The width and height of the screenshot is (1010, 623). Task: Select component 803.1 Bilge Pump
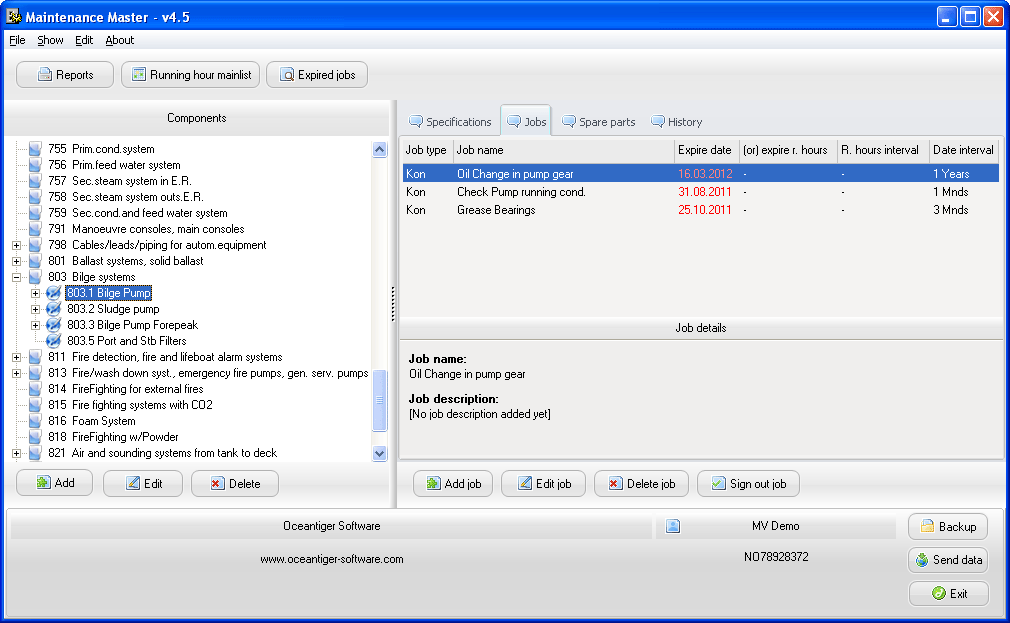point(108,293)
